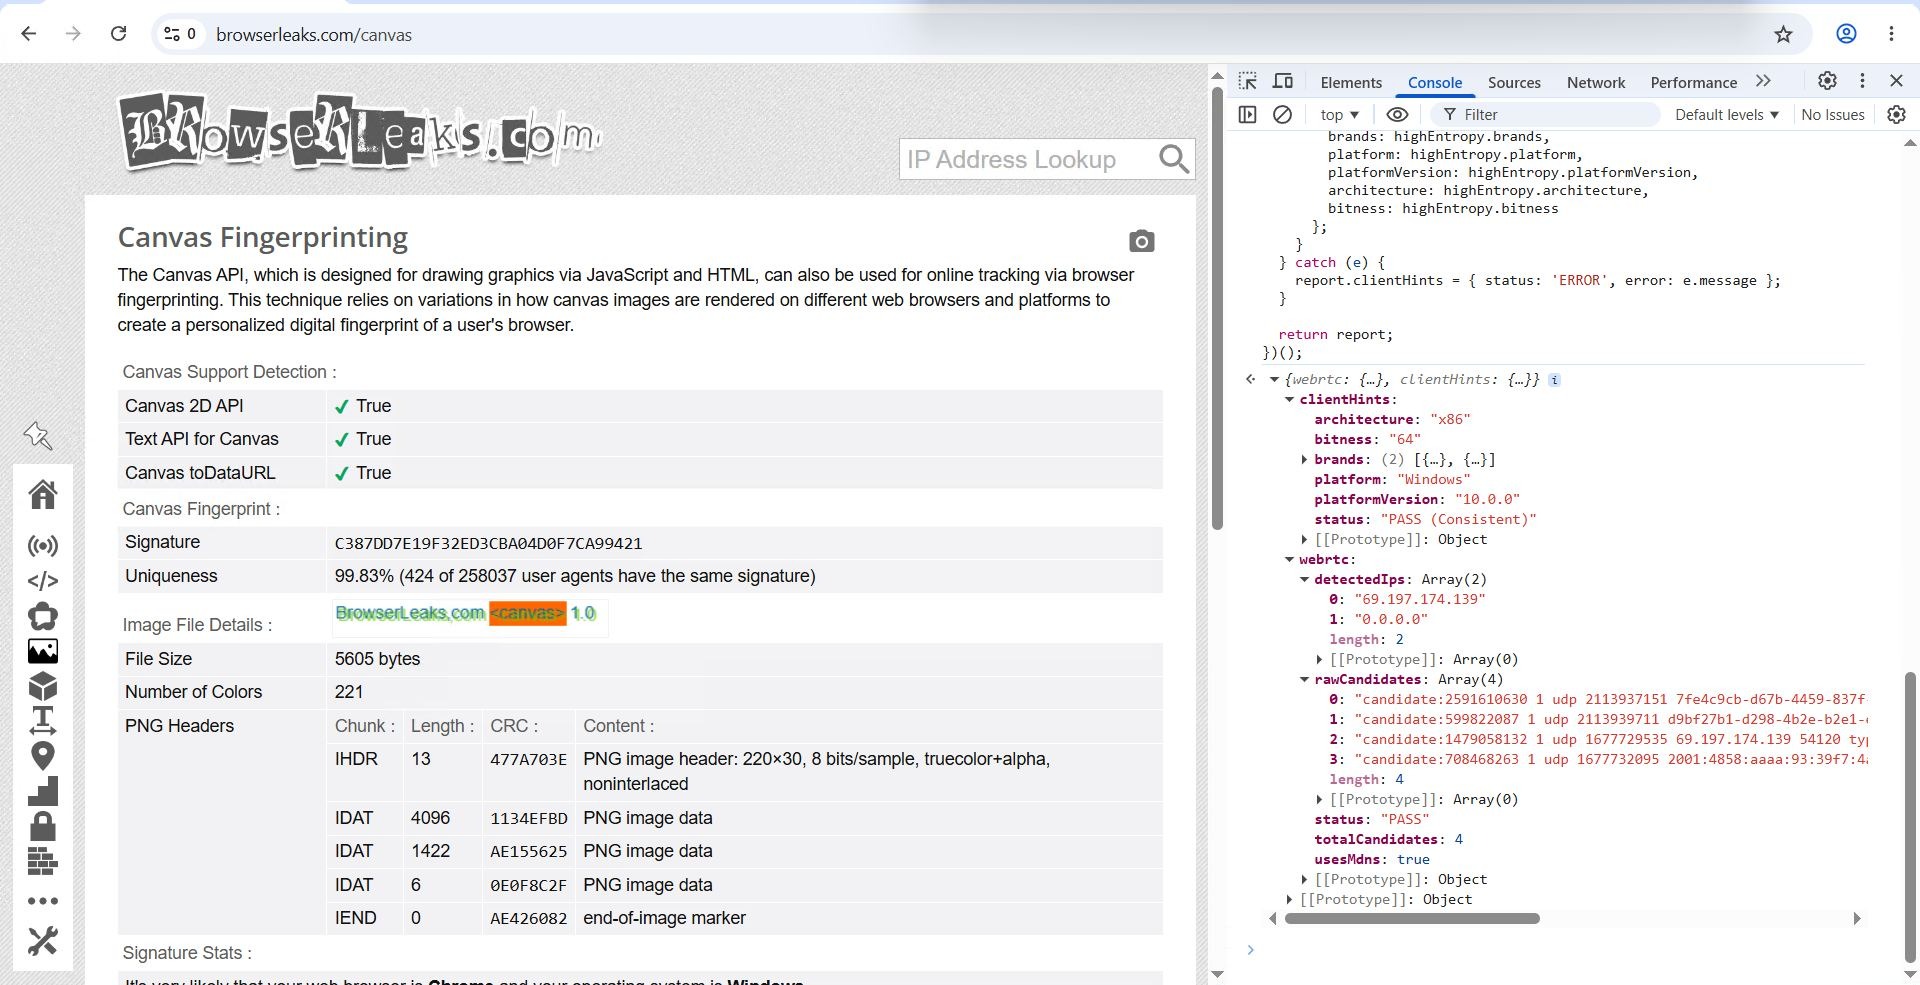Open console settings gear near No Issues
The height and width of the screenshot is (985, 1920).
(x=1896, y=114)
